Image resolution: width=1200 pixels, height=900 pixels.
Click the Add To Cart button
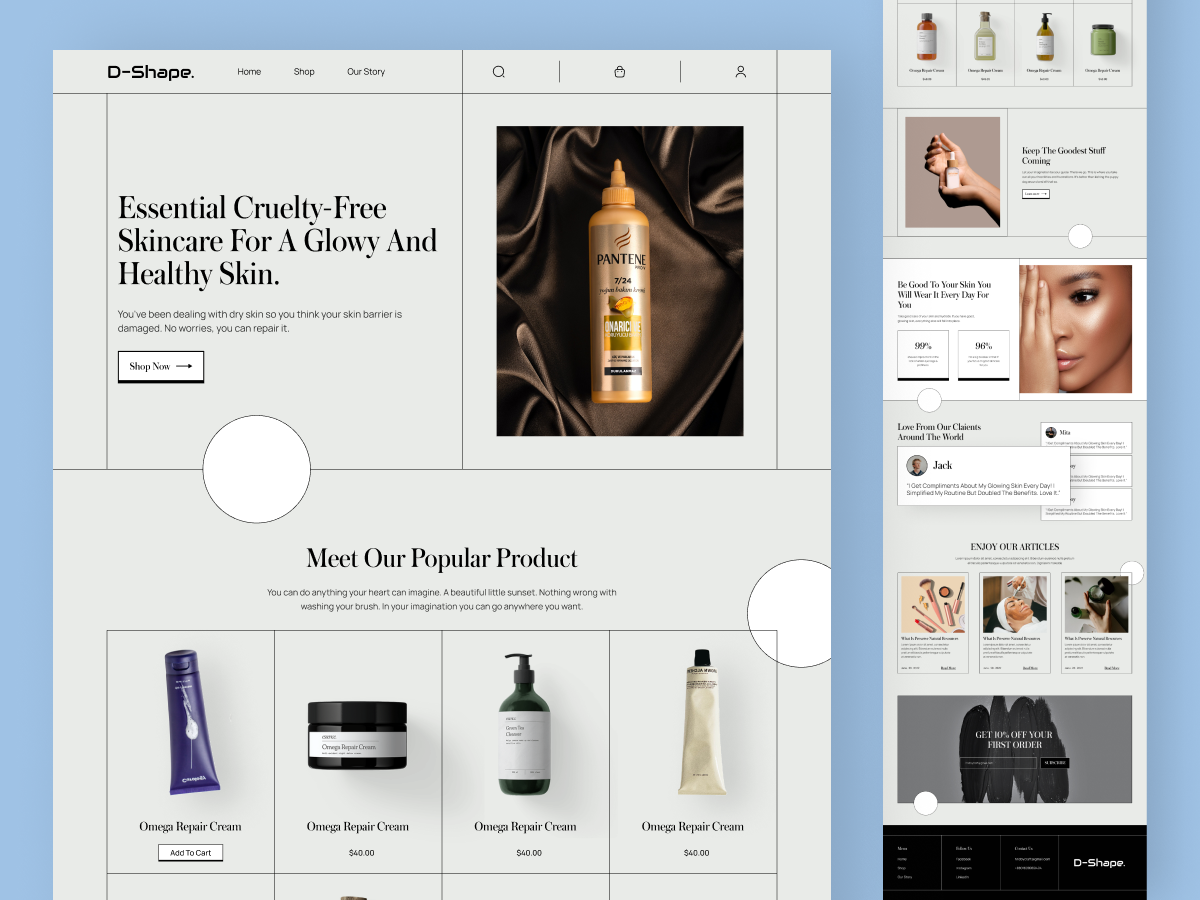pos(190,853)
